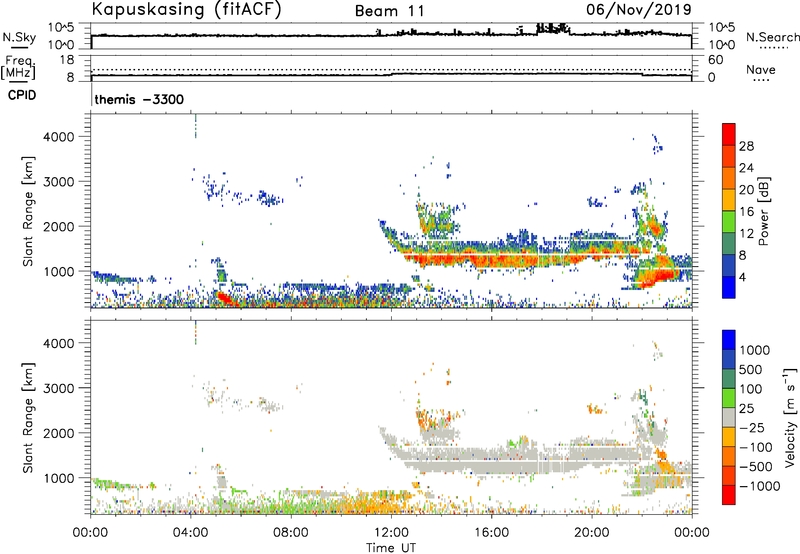Image resolution: width=800 pixels, height=554 pixels.
Task: Click the 500 value on velocity colorbar
Action: [751, 370]
